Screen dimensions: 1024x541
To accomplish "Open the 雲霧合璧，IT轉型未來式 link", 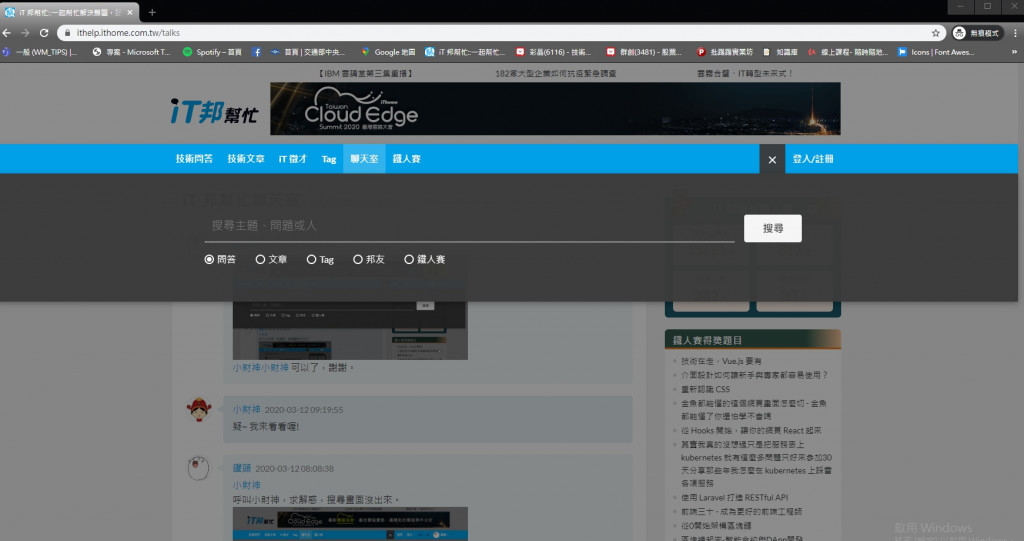I will point(745,73).
